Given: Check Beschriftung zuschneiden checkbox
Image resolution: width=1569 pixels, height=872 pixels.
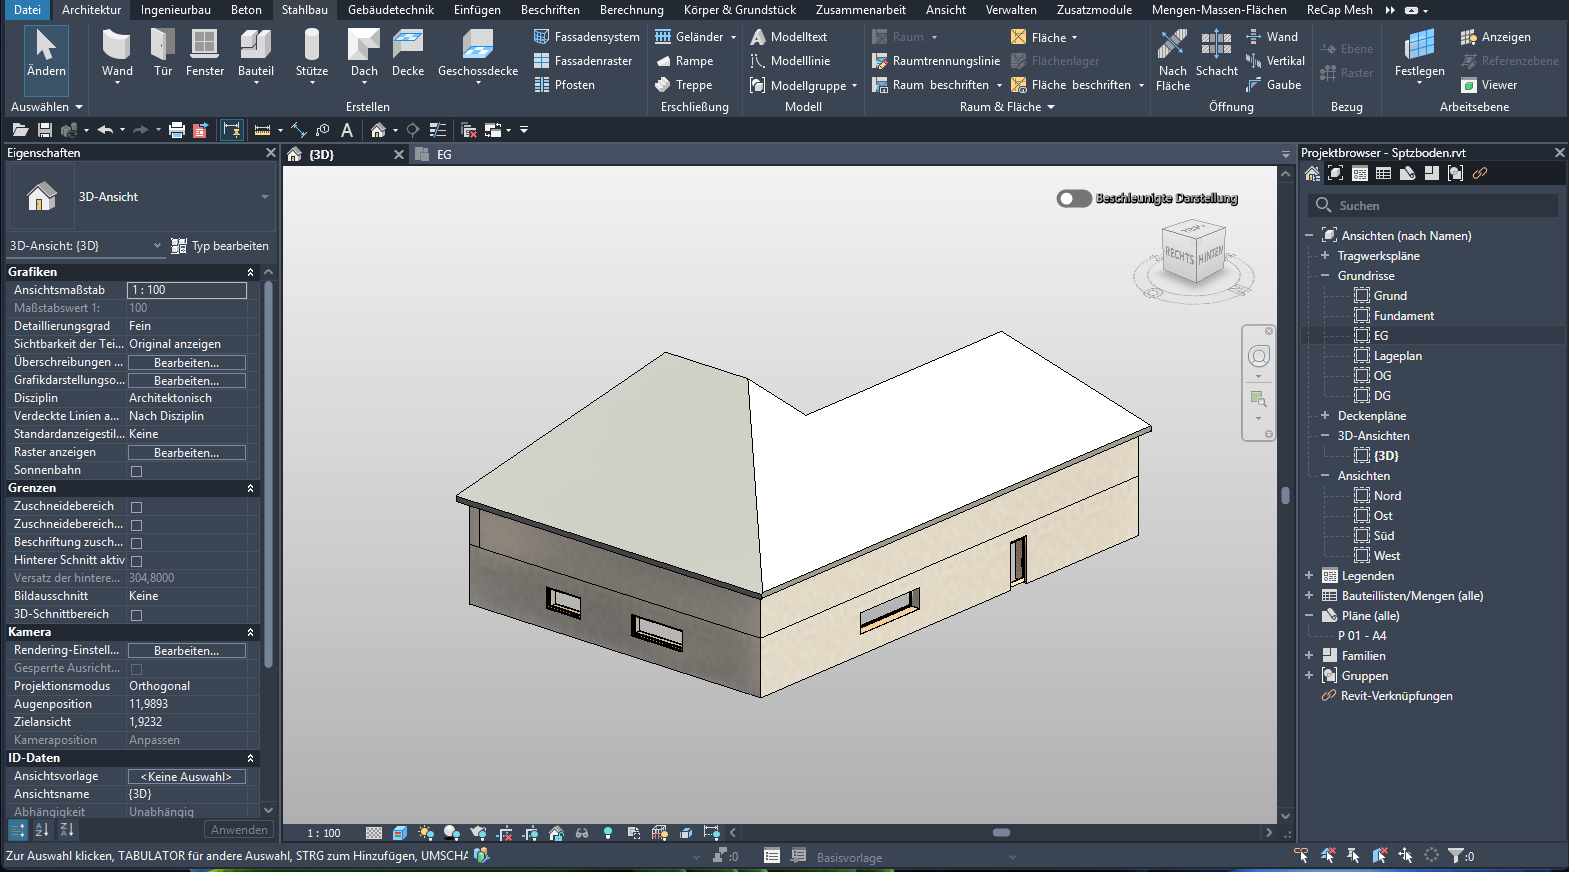Looking at the screenshot, I should click(x=137, y=543).
